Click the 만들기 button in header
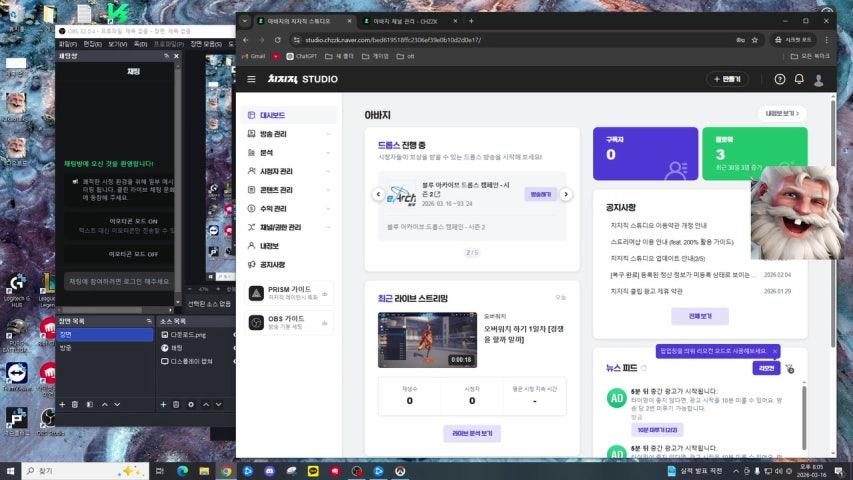853x480 pixels. coord(727,79)
